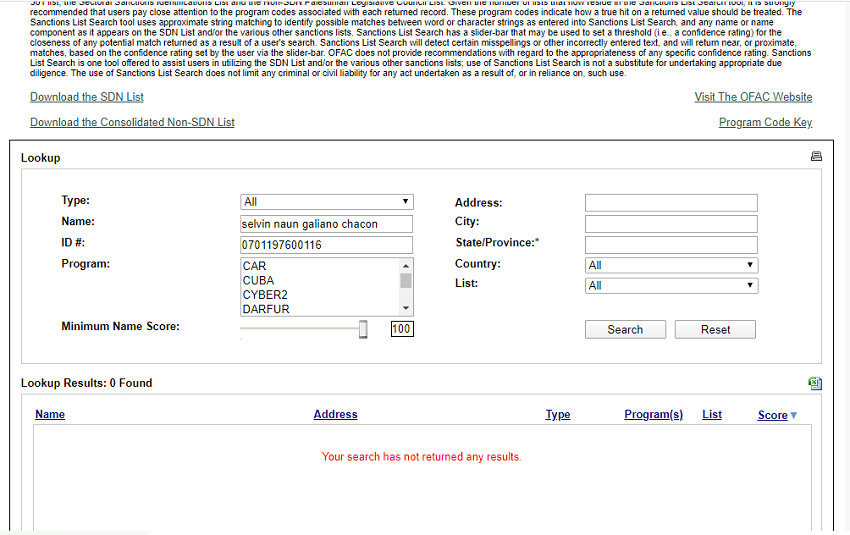
Task: Select CUBA in the Program list
Action: coord(258,281)
